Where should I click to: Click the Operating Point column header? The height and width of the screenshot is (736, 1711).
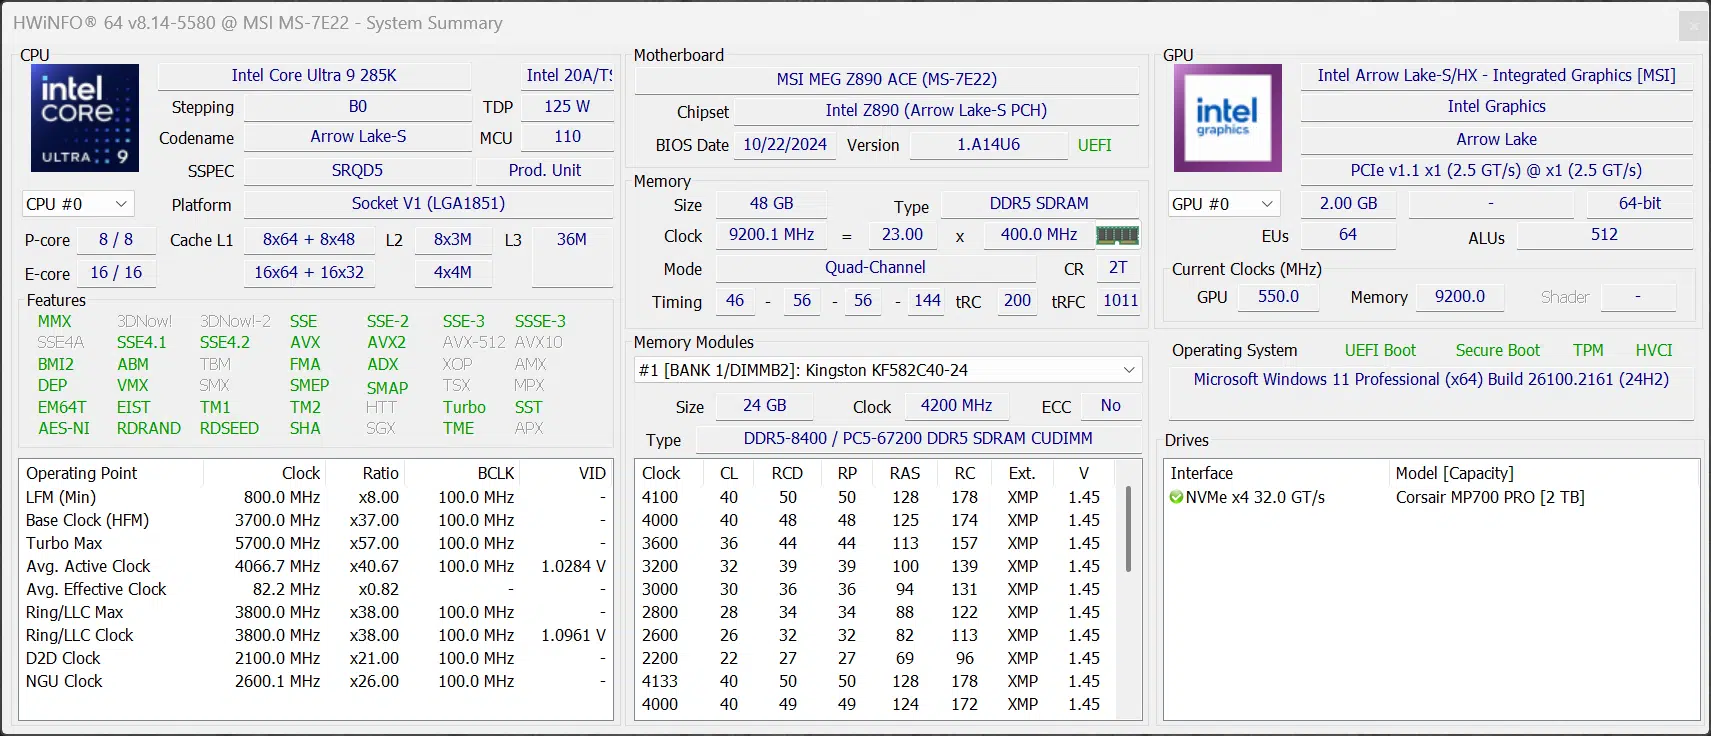tap(82, 473)
